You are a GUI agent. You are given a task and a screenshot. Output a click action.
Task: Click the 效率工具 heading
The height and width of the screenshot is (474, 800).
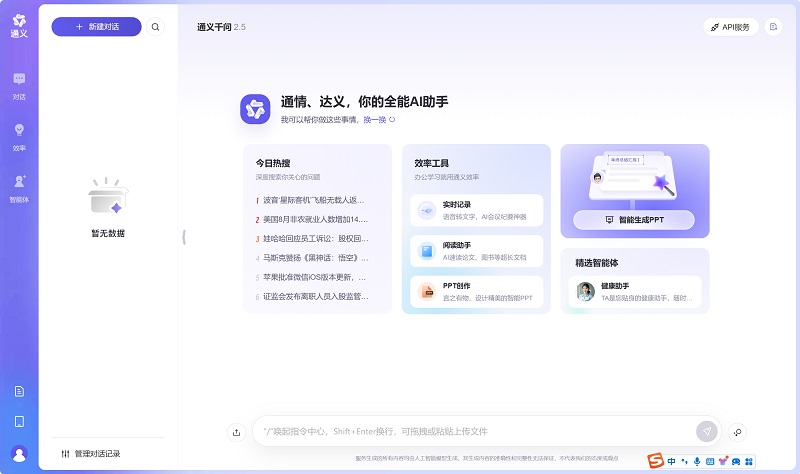[432, 163]
